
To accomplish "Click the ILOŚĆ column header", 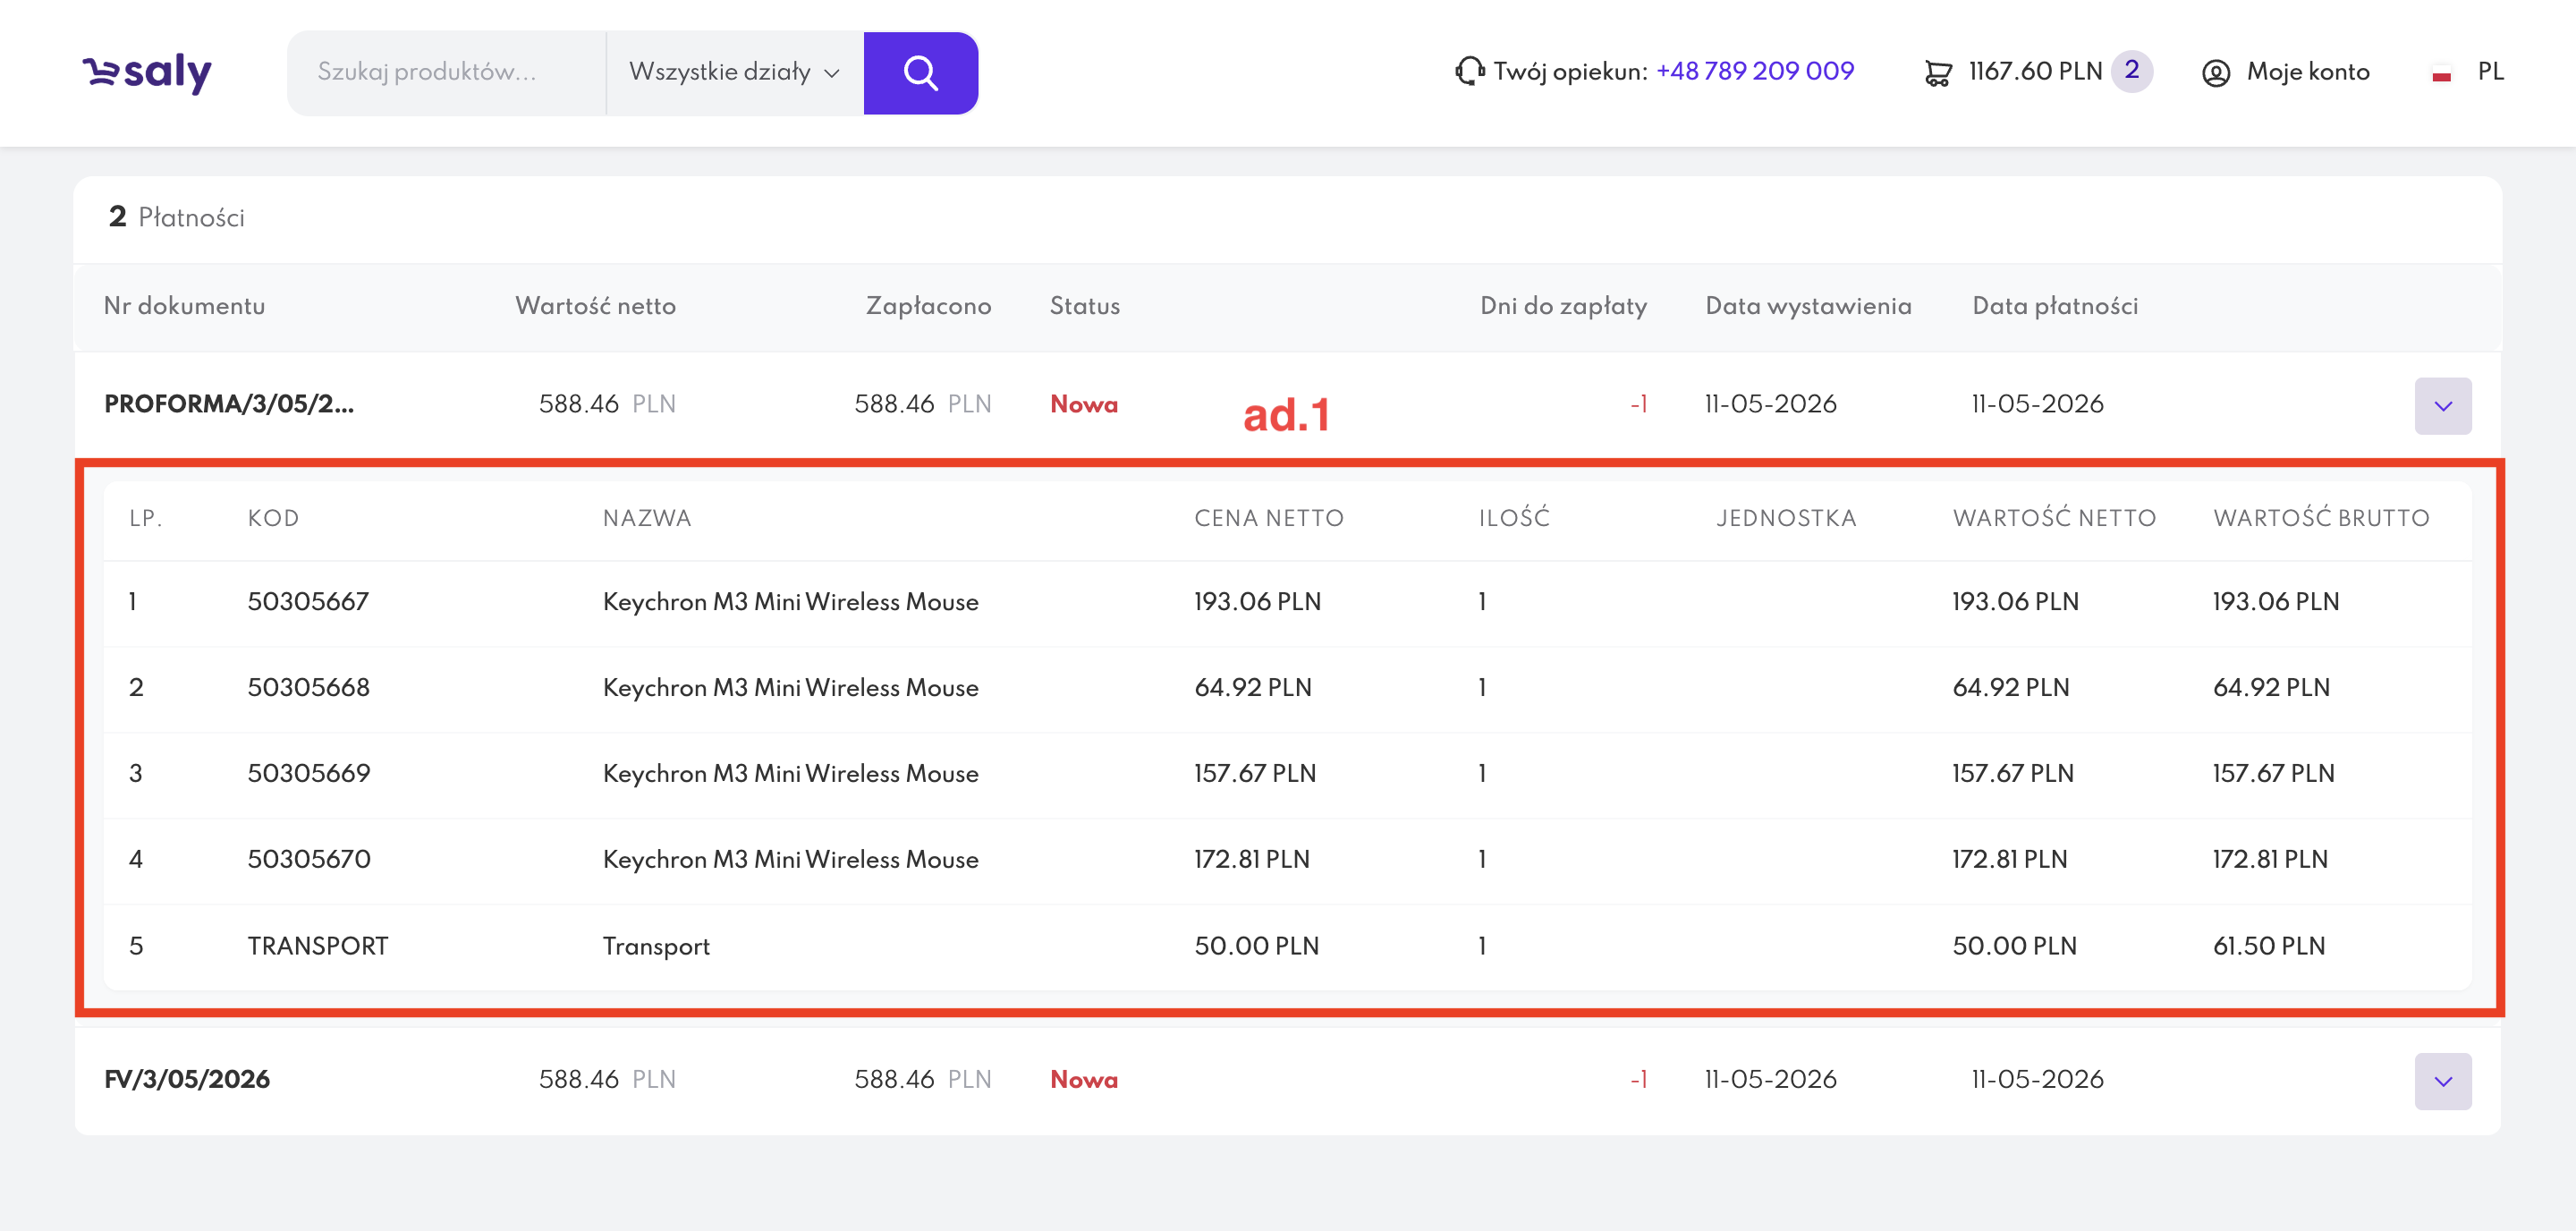I will click(x=1514, y=517).
